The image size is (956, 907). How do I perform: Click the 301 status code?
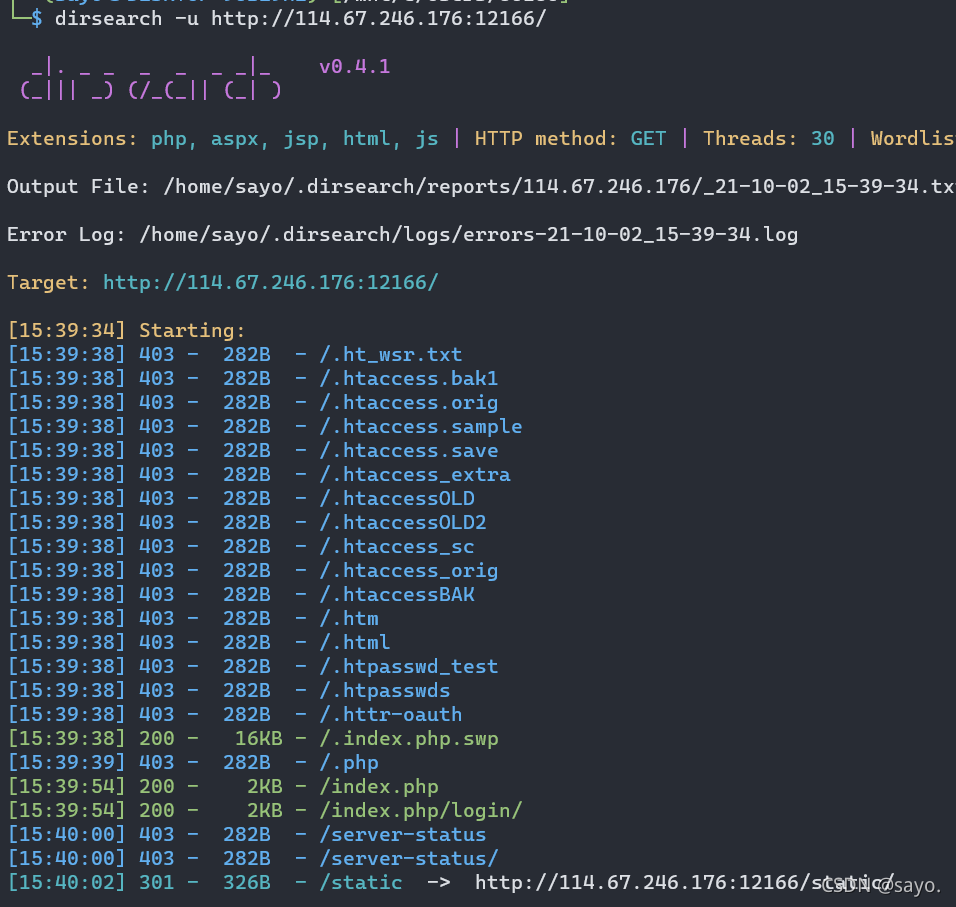pos(156,883)
